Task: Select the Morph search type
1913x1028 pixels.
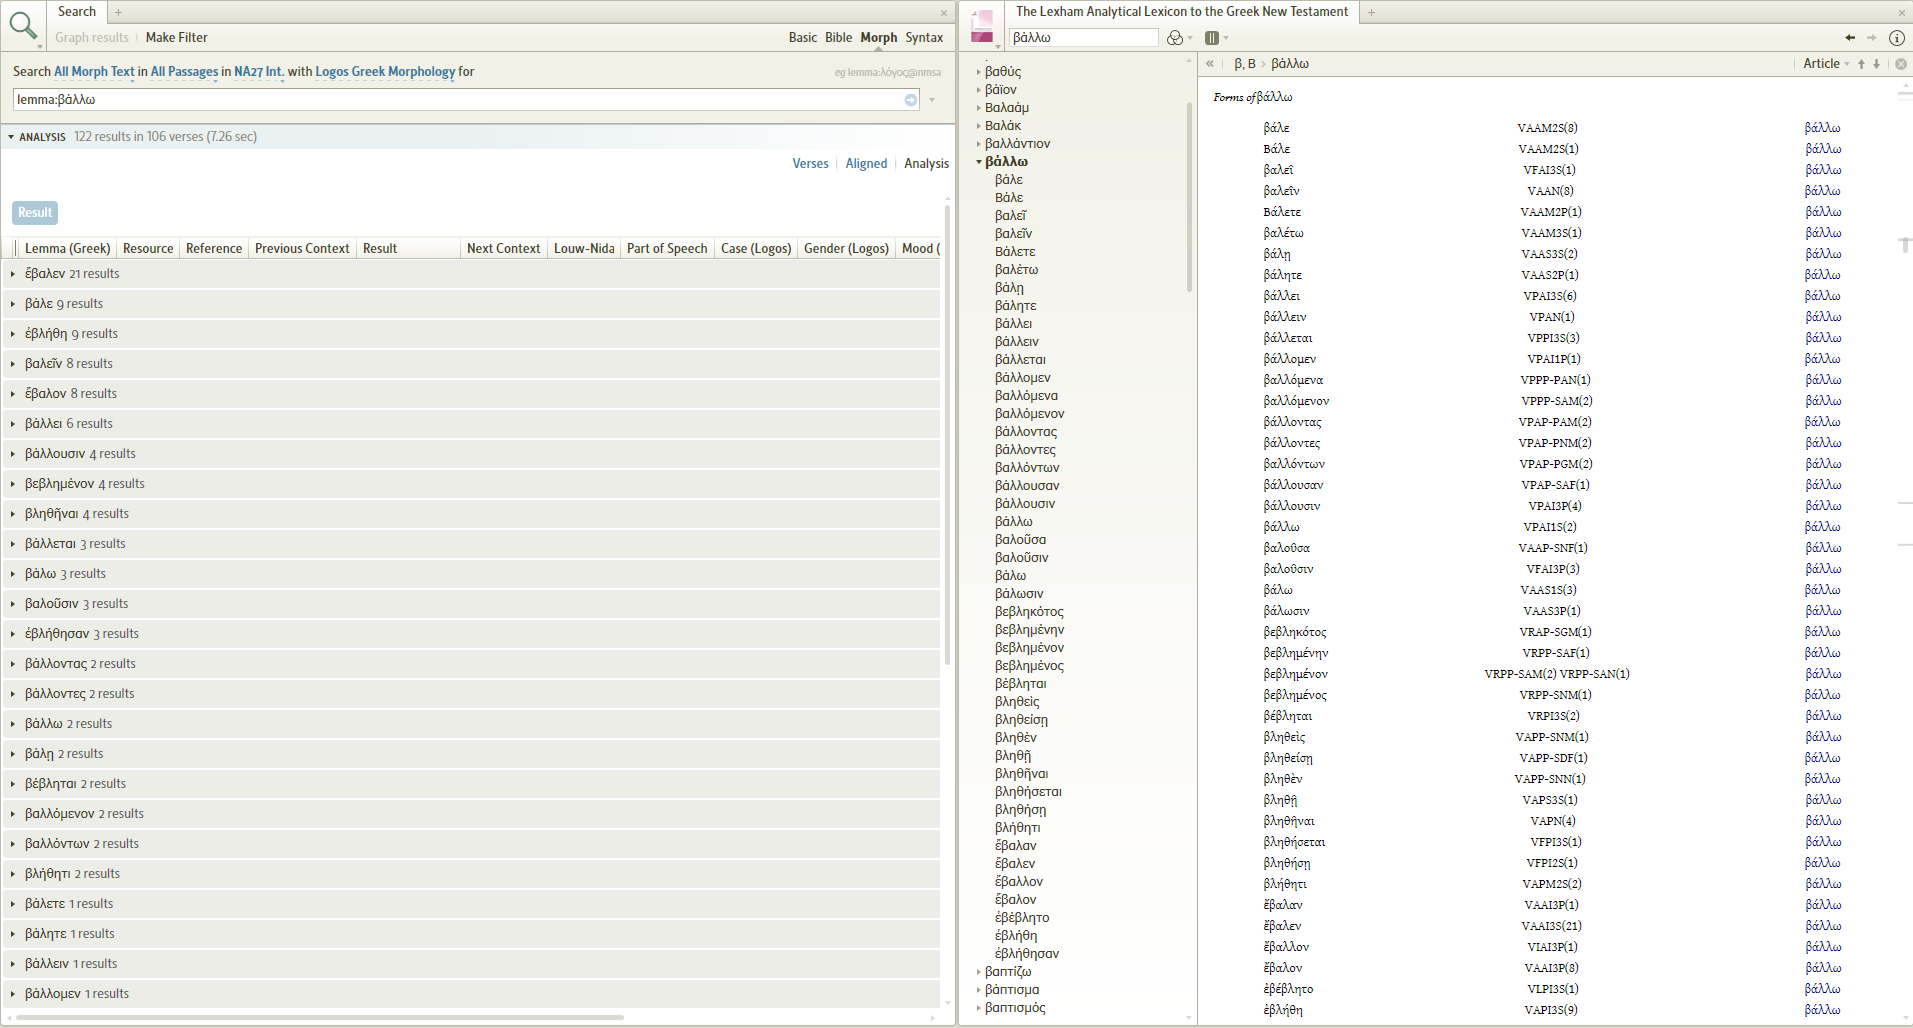Action: click(879, 38)
